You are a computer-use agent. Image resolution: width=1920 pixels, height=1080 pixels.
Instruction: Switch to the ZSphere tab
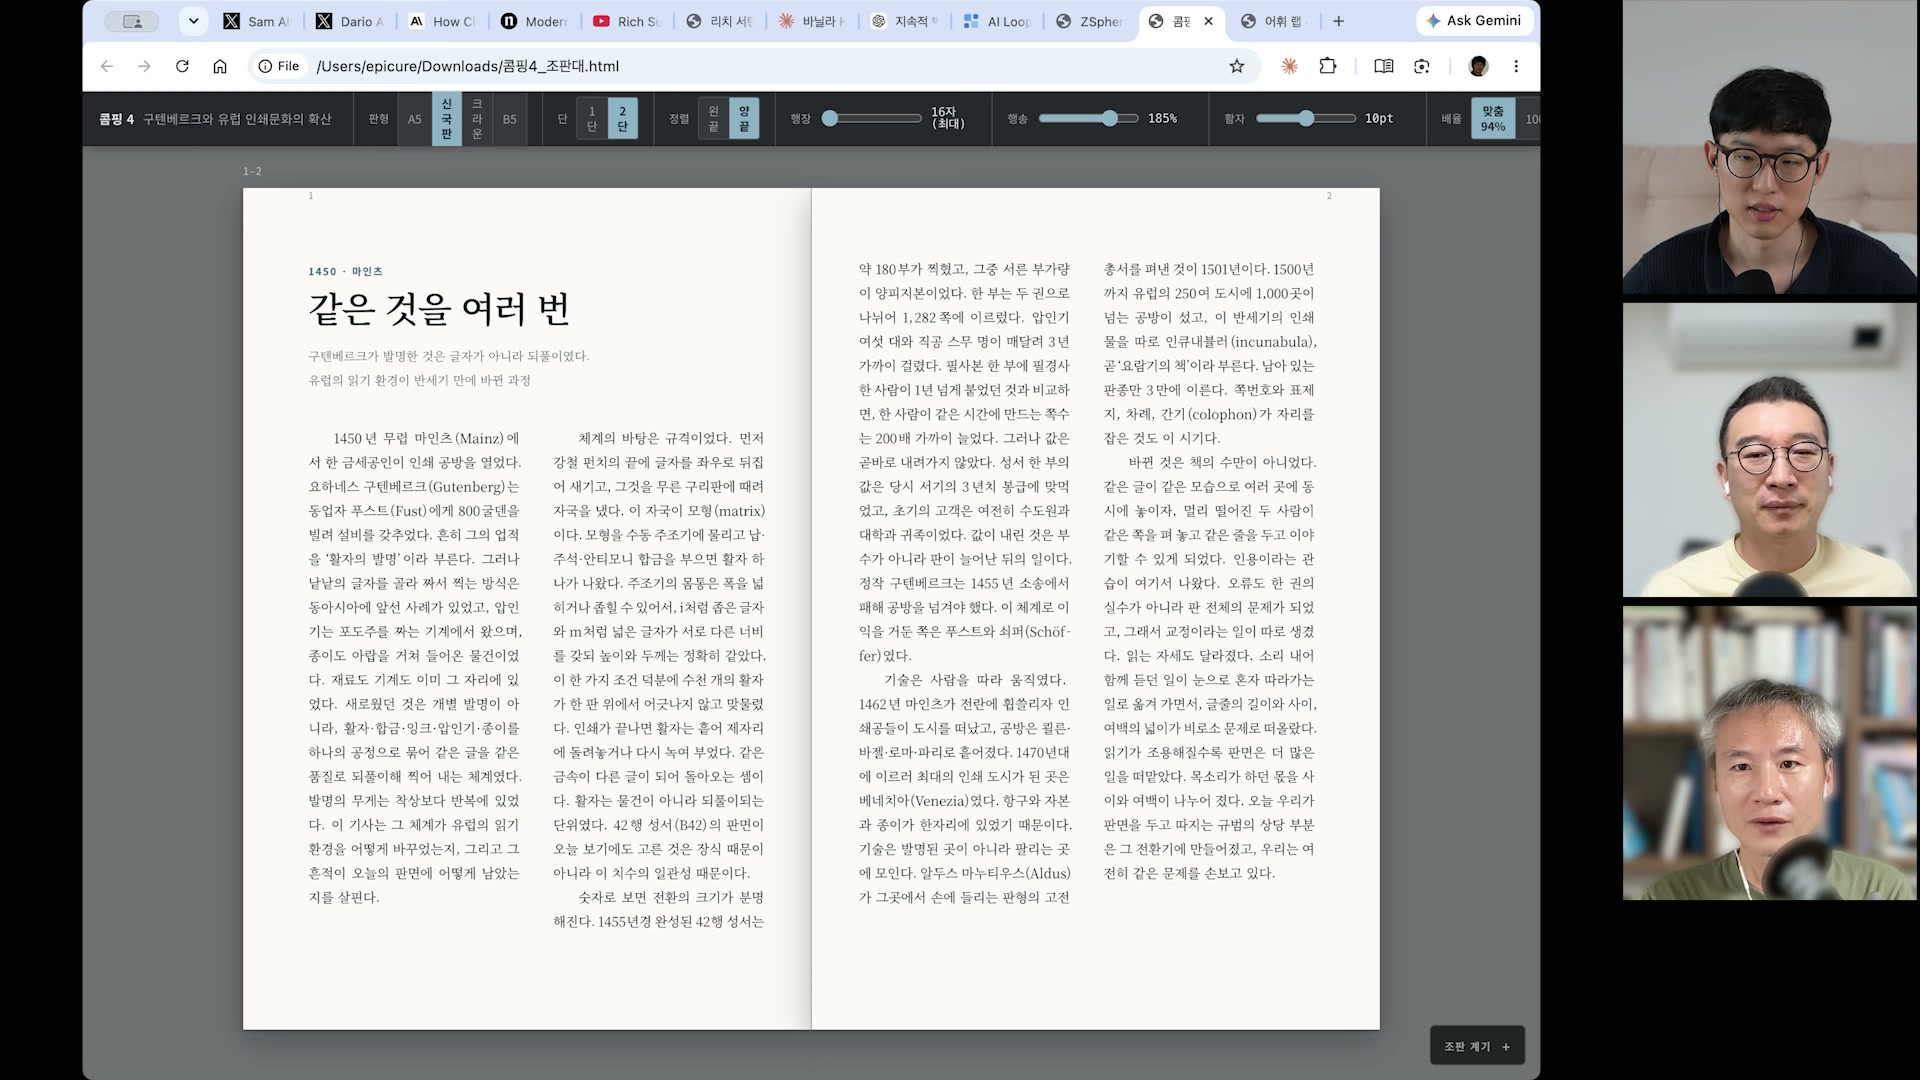[x=1089, y=21]
